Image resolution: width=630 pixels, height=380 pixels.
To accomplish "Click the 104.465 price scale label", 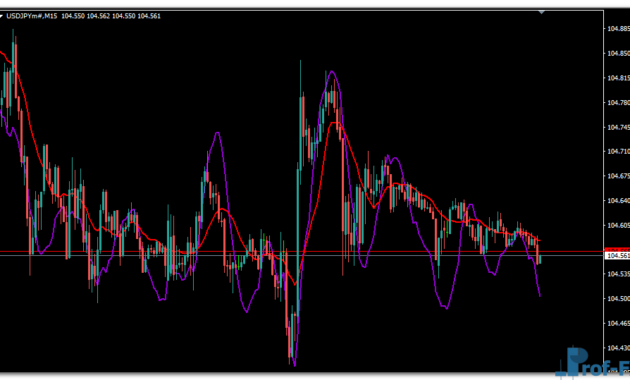I will click(618, 323).
